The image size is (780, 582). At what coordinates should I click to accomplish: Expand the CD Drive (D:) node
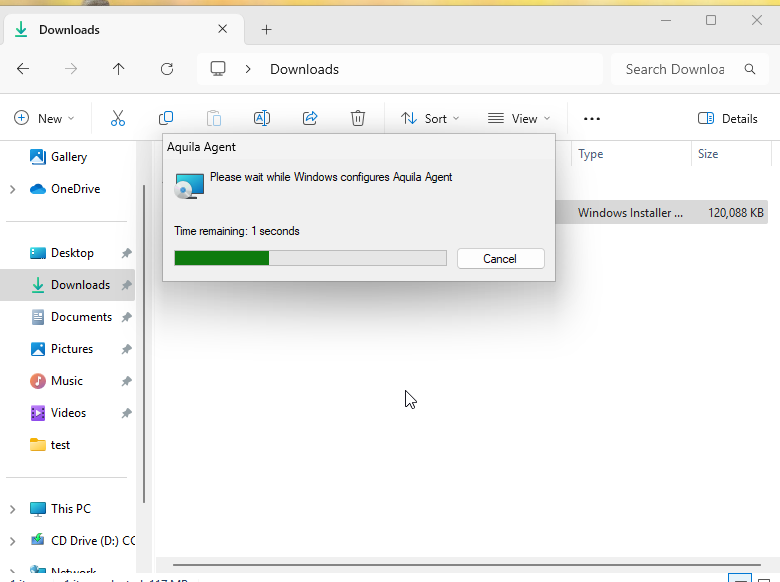[12, 541]
